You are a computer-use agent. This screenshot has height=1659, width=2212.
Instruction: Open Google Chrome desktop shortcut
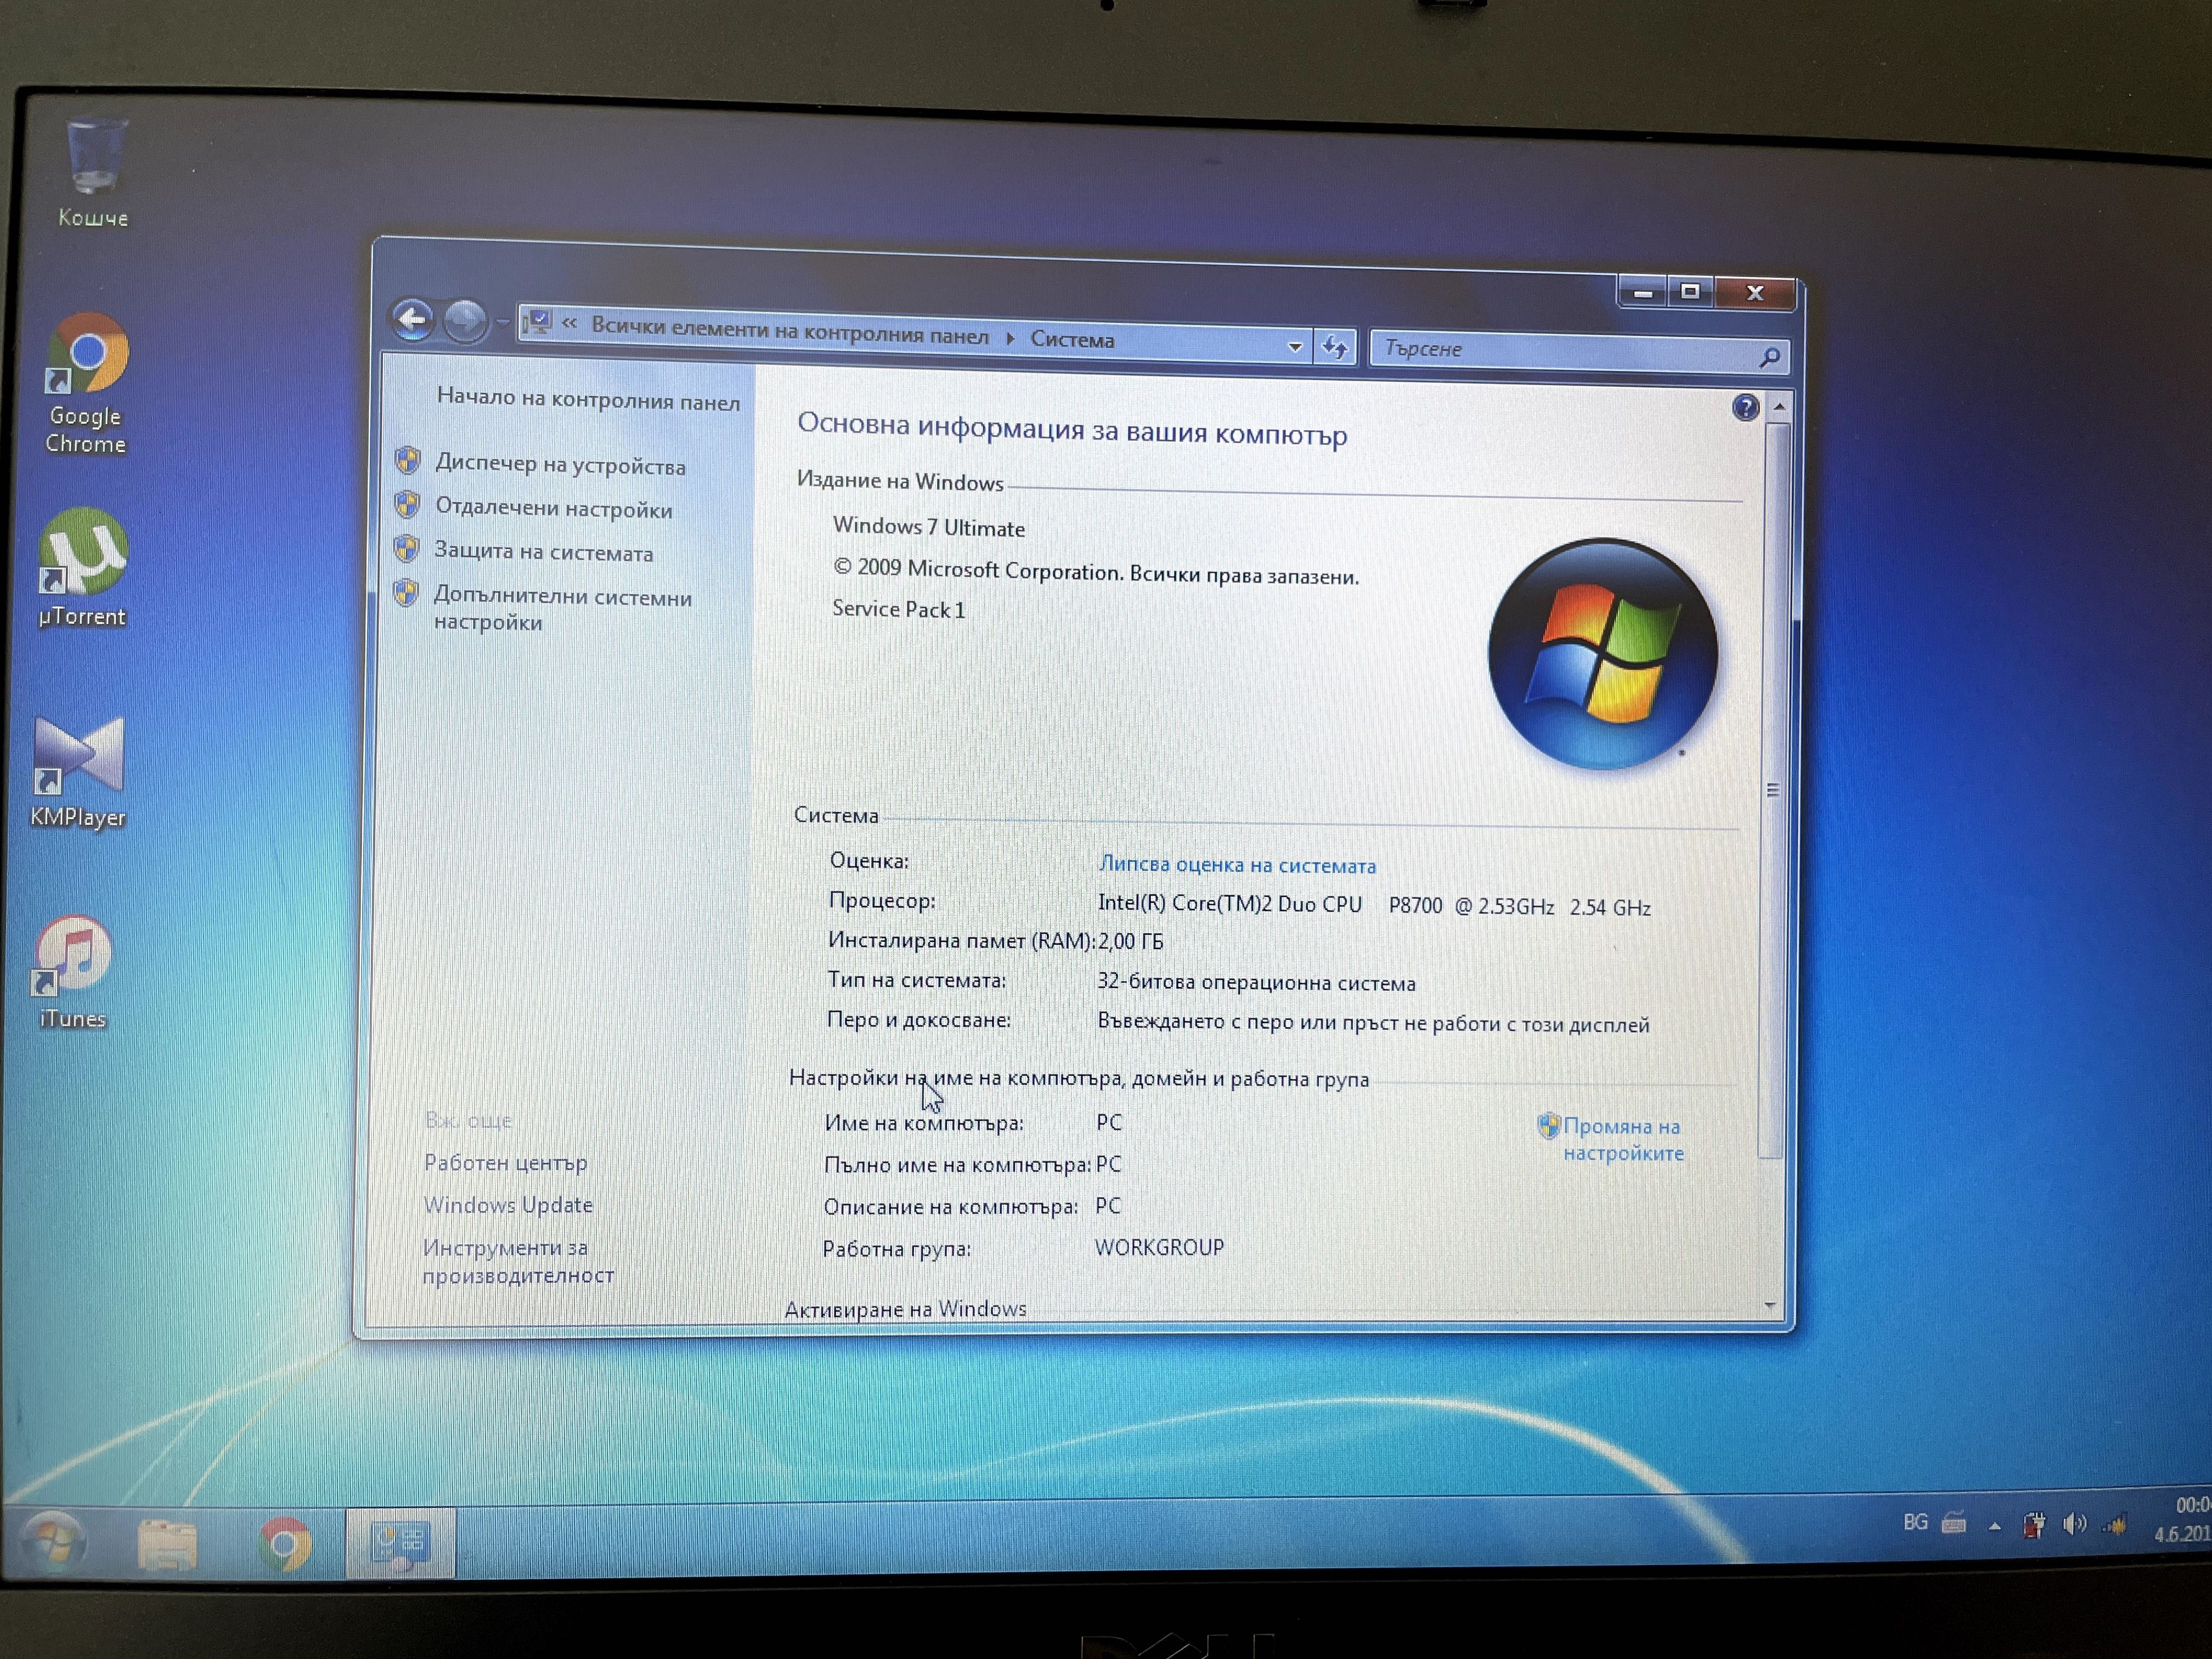pyautogui.click(x=87, y=384)
